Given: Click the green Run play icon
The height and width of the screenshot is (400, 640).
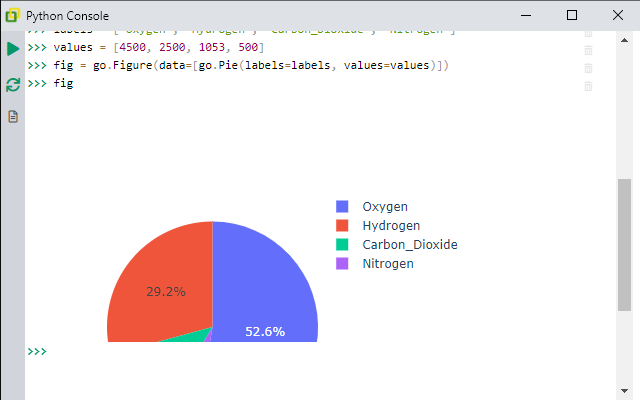Looking at the screenshot, I should (x=13, y=49).
